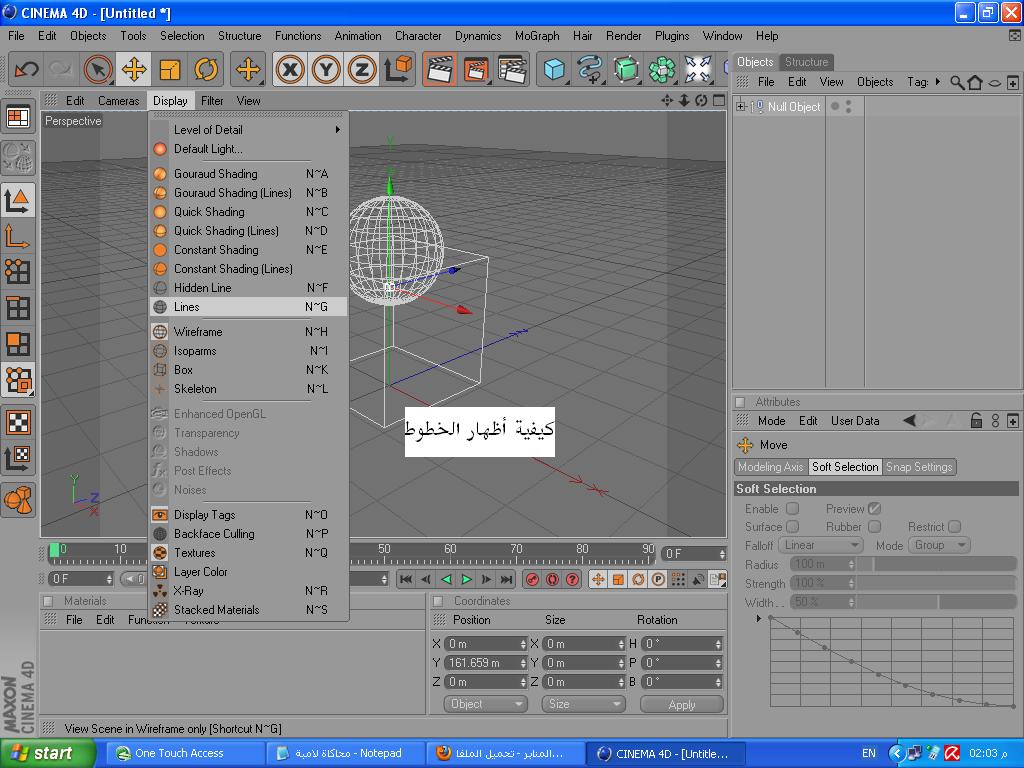Viewport: 1024px width, 768px height.
Task: Expand the falloff curve disclosure triangle
Action: (x=758, y=618)
